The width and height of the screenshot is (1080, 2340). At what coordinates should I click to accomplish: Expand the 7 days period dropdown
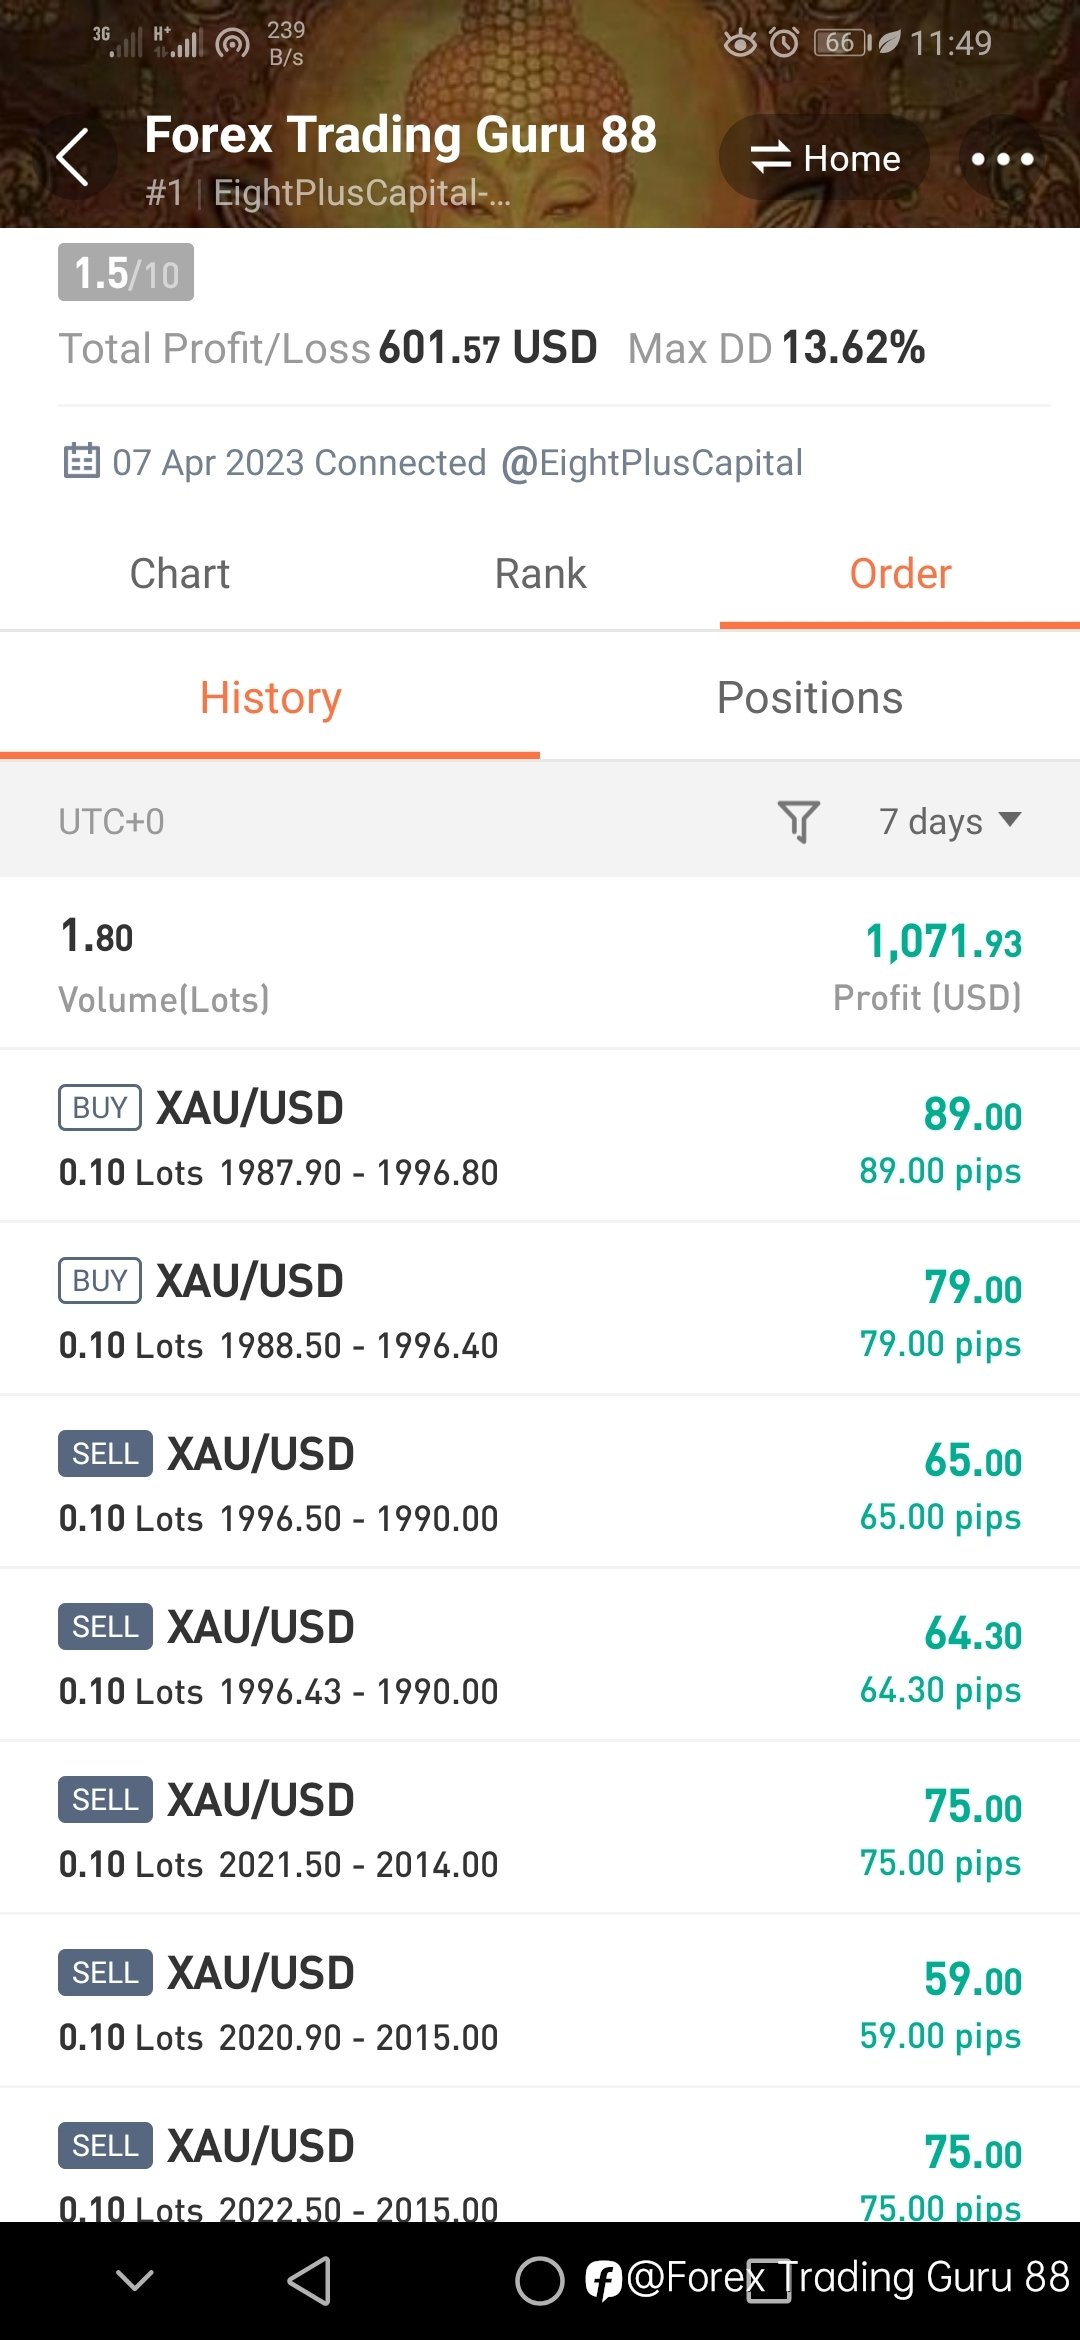pos(950,821)
